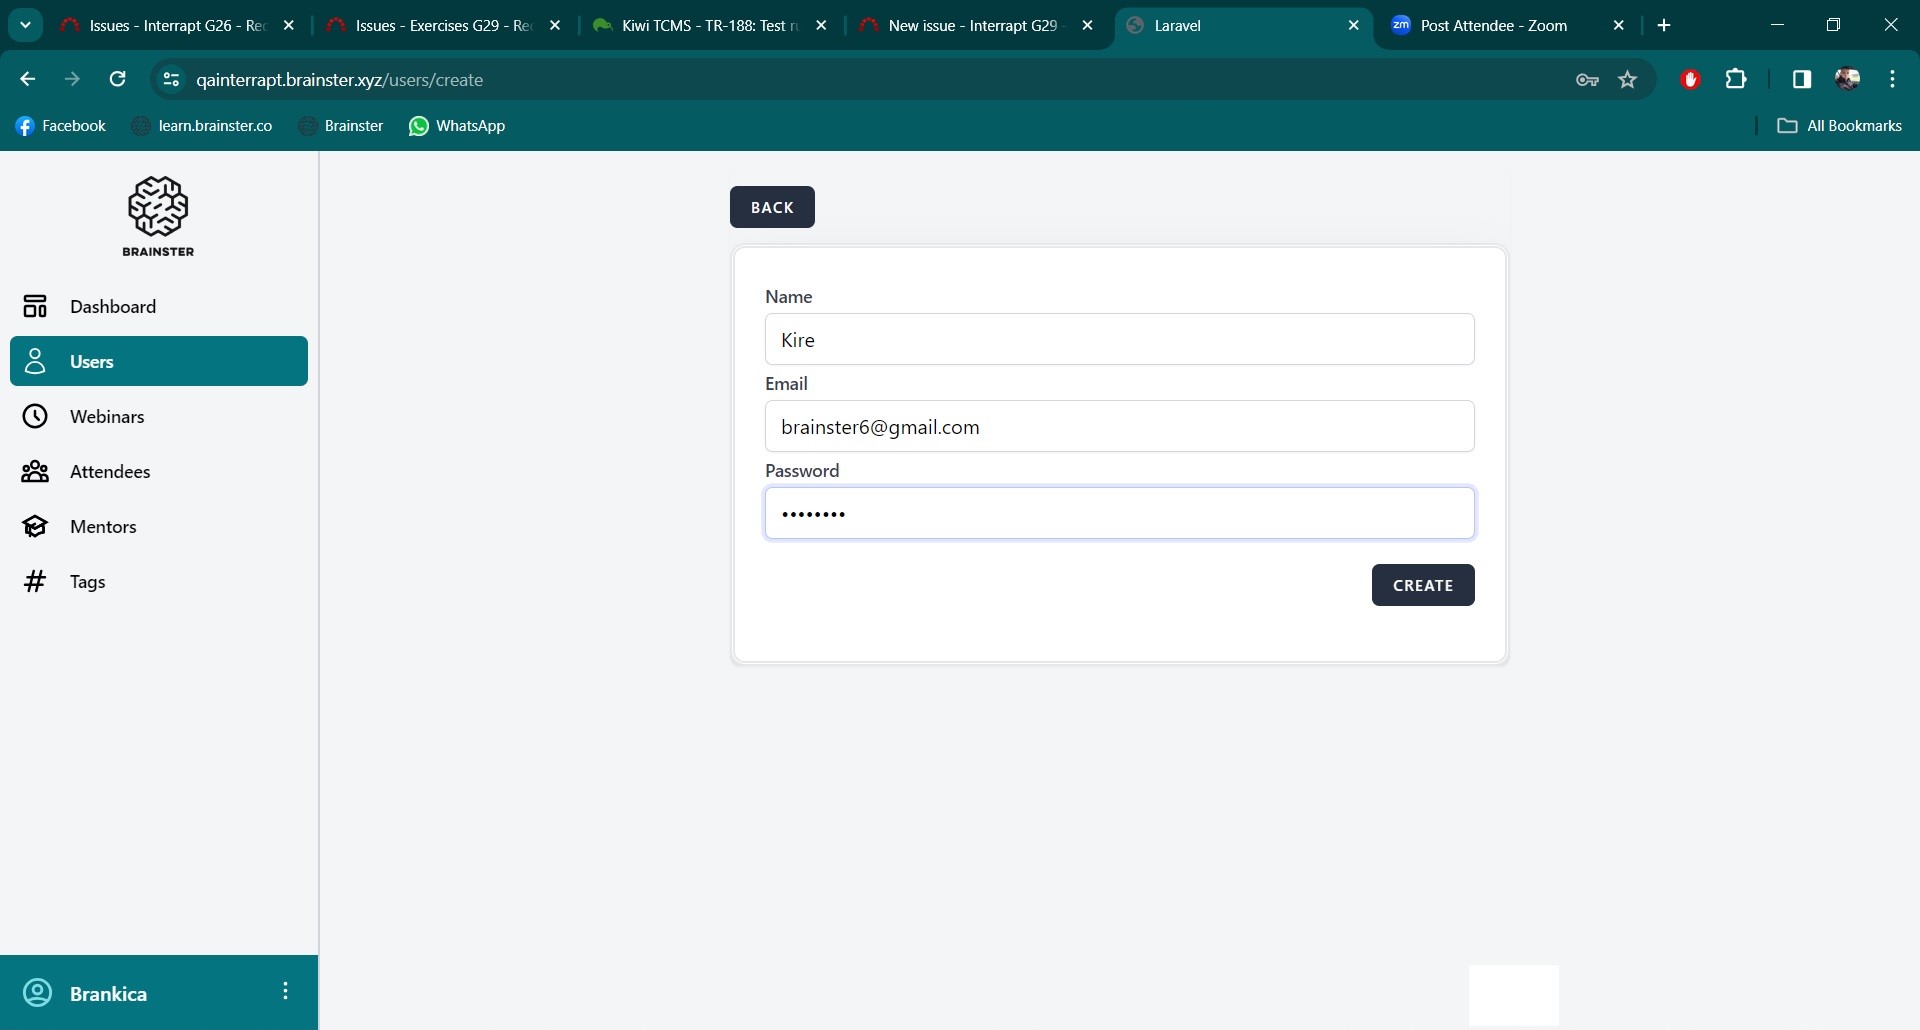Switch to Post Attendee Zoom tab
Viewport: 1920px width, 1030px height.
coord(1493,26)
